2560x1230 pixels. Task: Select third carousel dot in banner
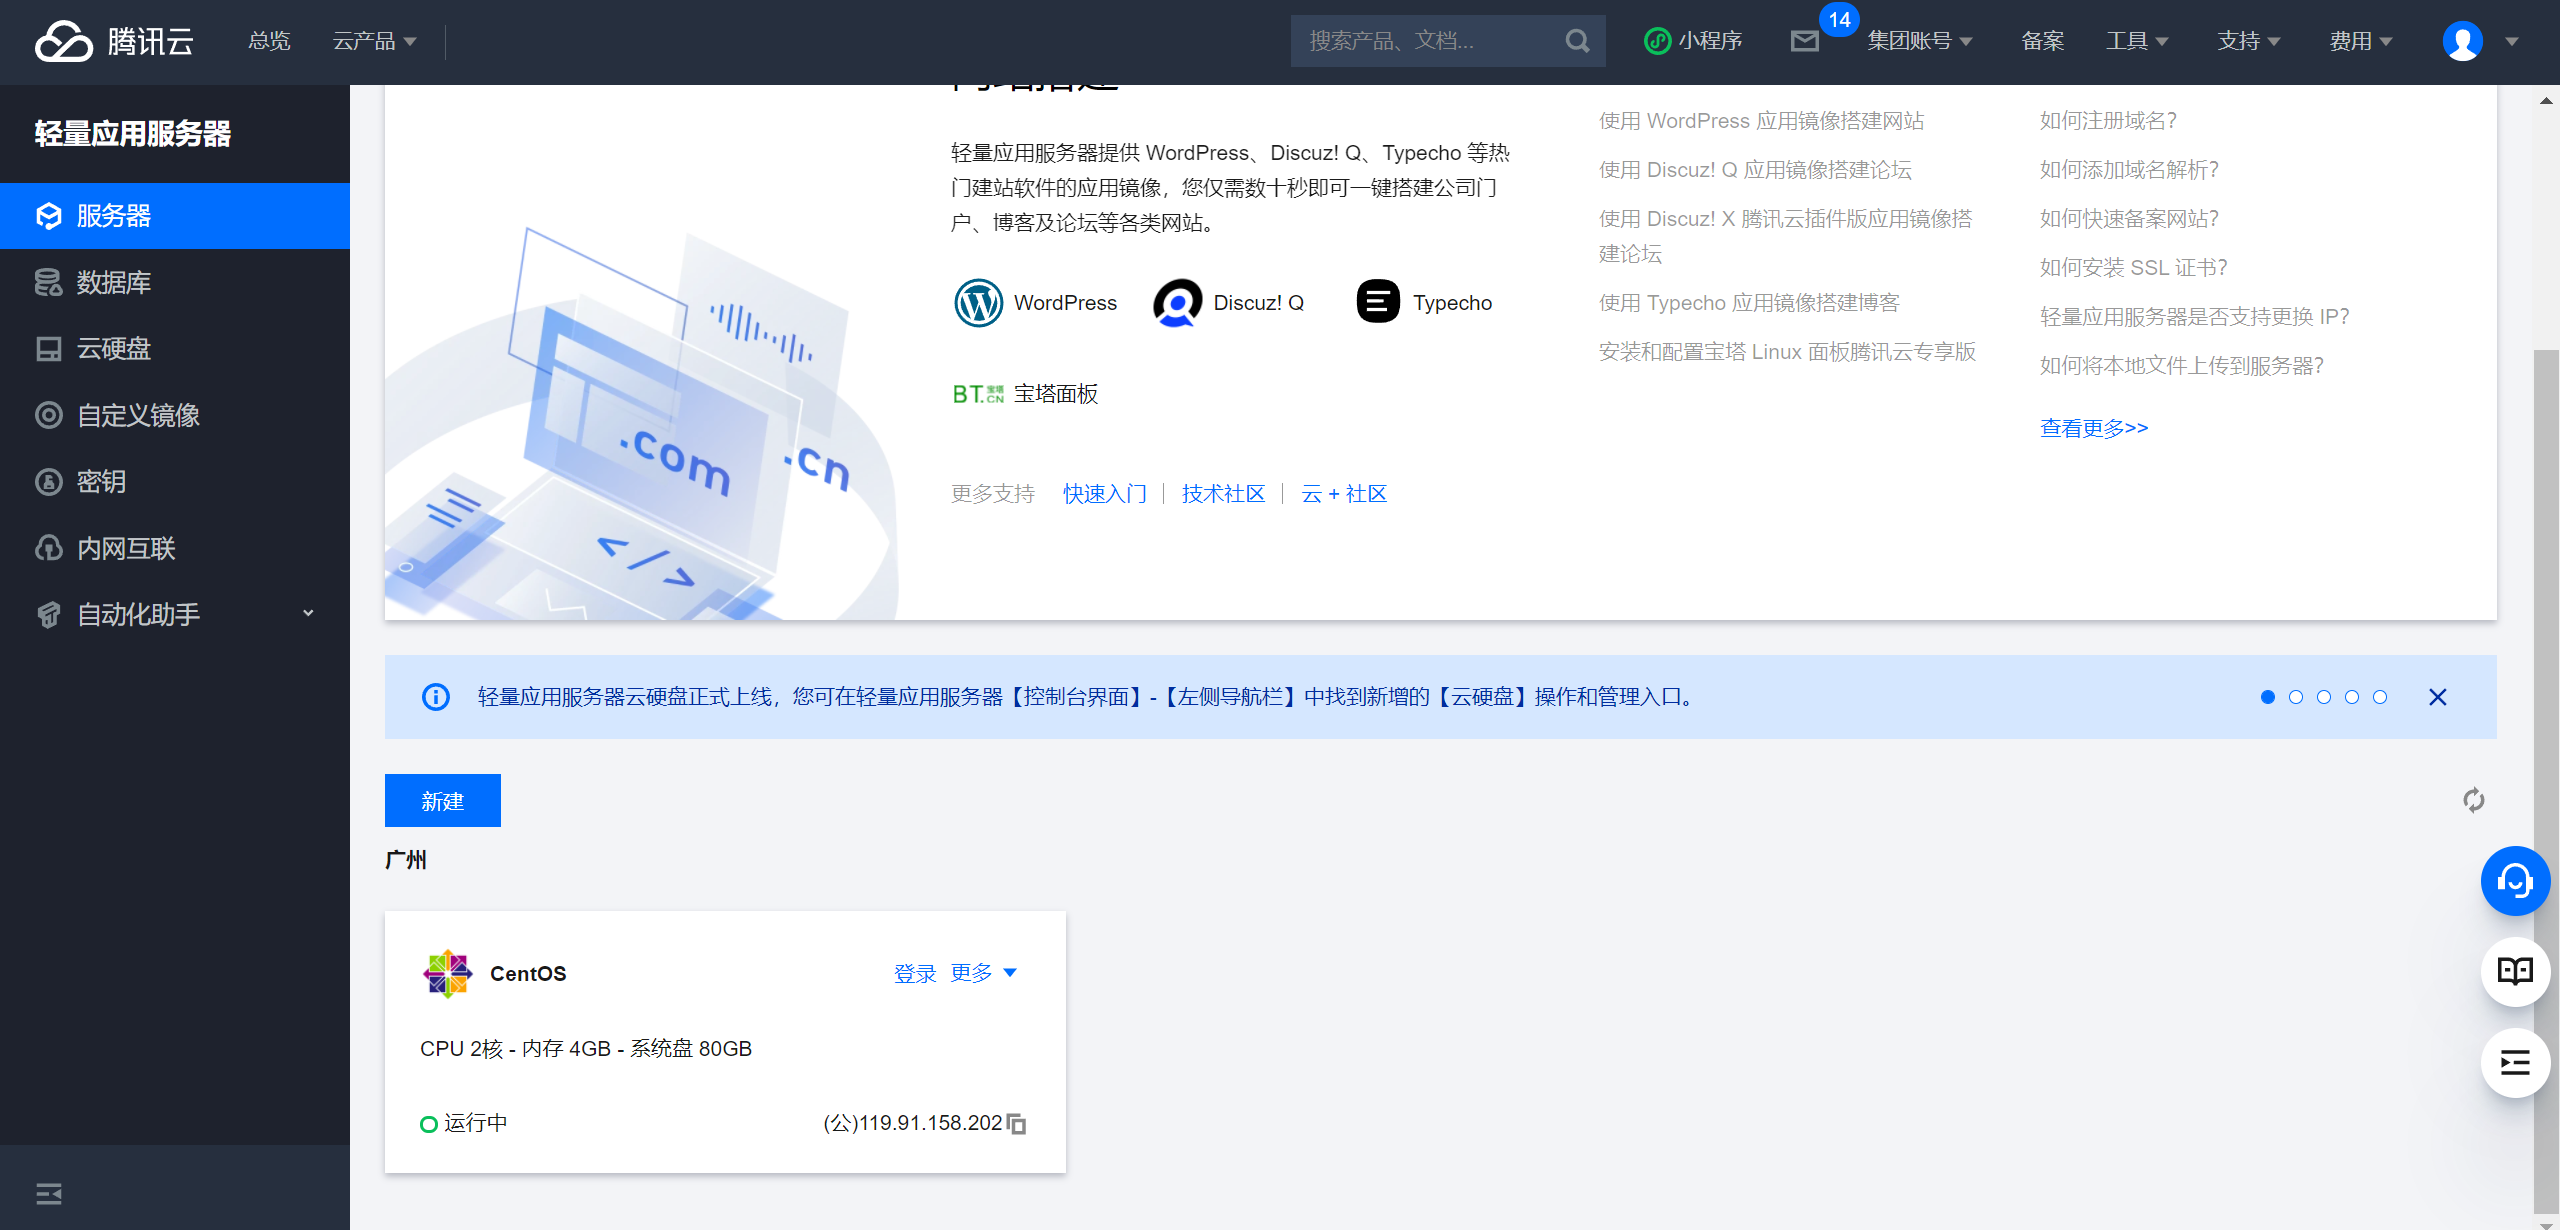pos(2324,697)
